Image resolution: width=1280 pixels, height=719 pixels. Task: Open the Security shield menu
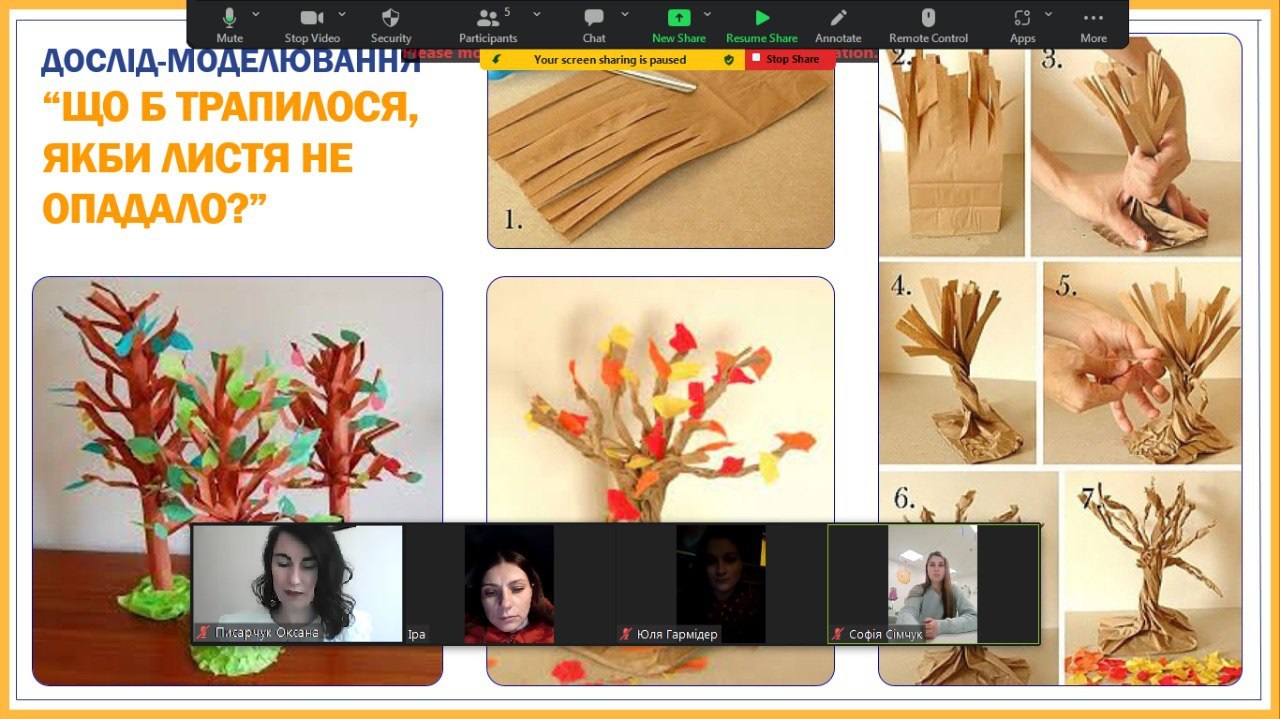pyautogui.click(x=391, y=24)
